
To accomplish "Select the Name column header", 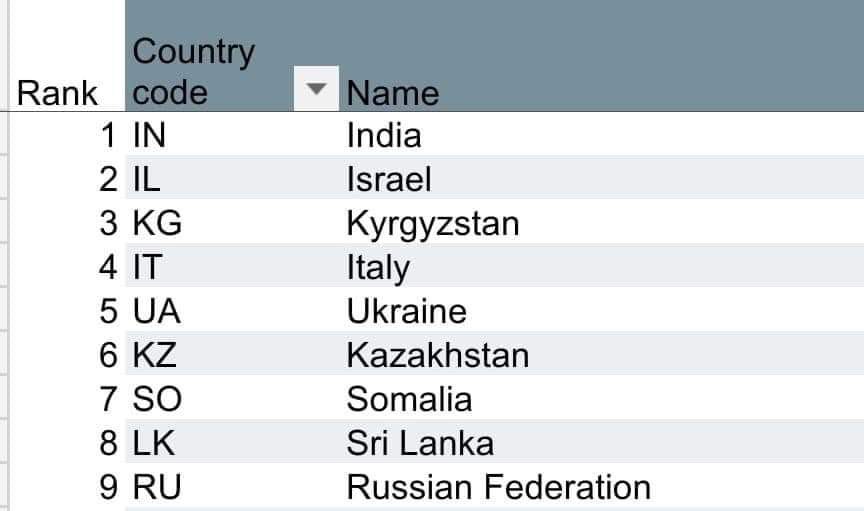I will pyautogui.click(x=602, y=56).
